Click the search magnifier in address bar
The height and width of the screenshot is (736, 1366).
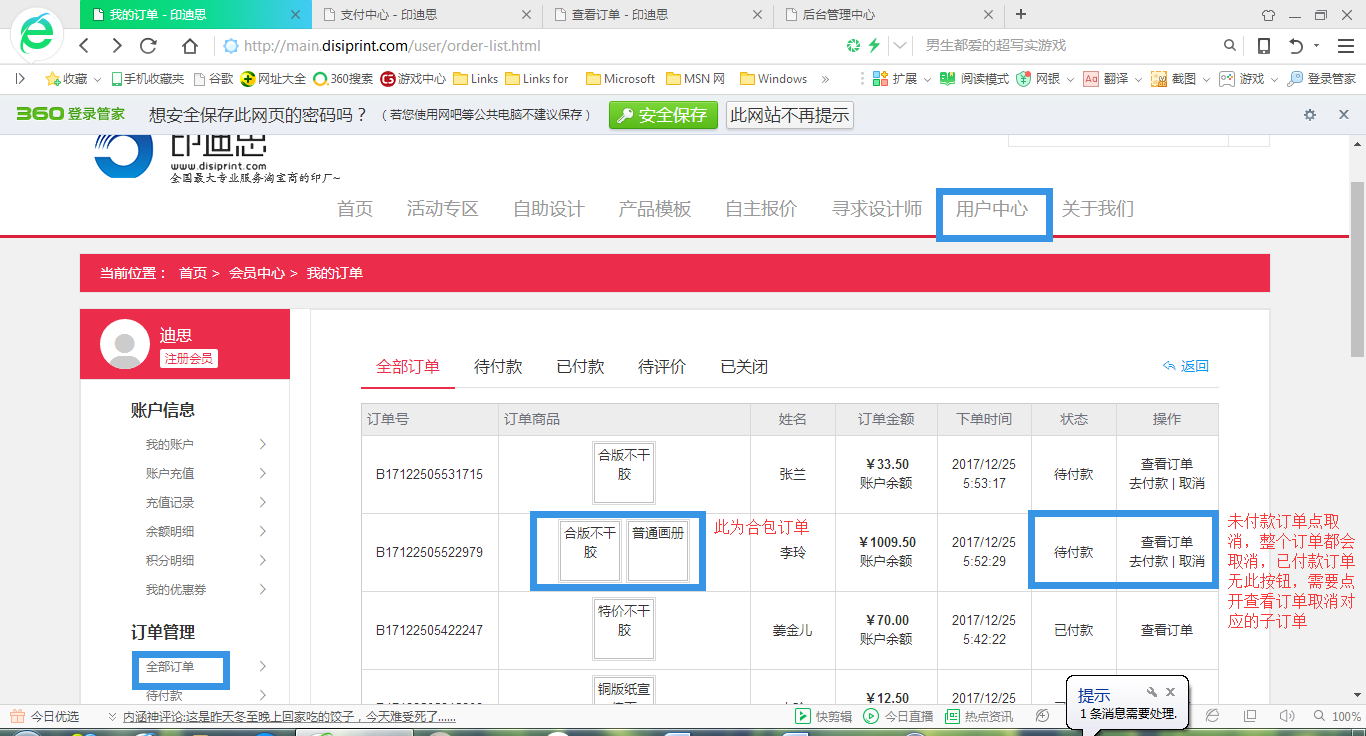pos(1230,46)
